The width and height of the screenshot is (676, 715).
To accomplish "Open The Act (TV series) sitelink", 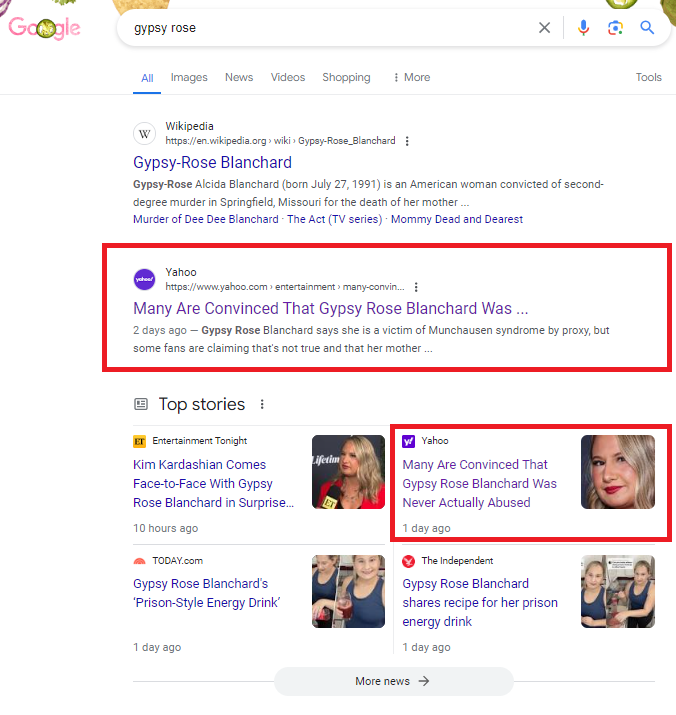I will (x=334, y=219).
